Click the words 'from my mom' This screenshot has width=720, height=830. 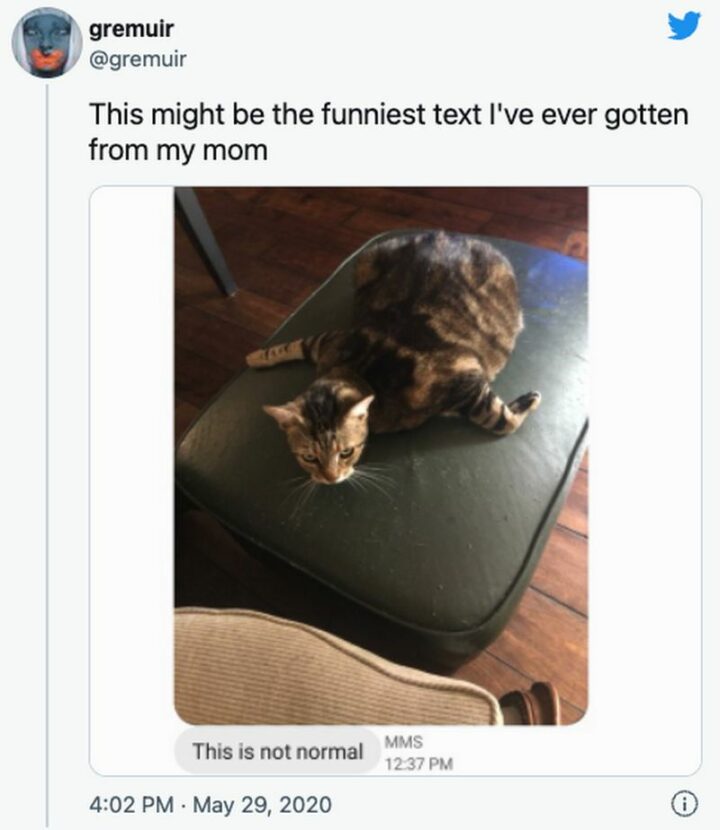pyautogui.click(x=178, y=151)
